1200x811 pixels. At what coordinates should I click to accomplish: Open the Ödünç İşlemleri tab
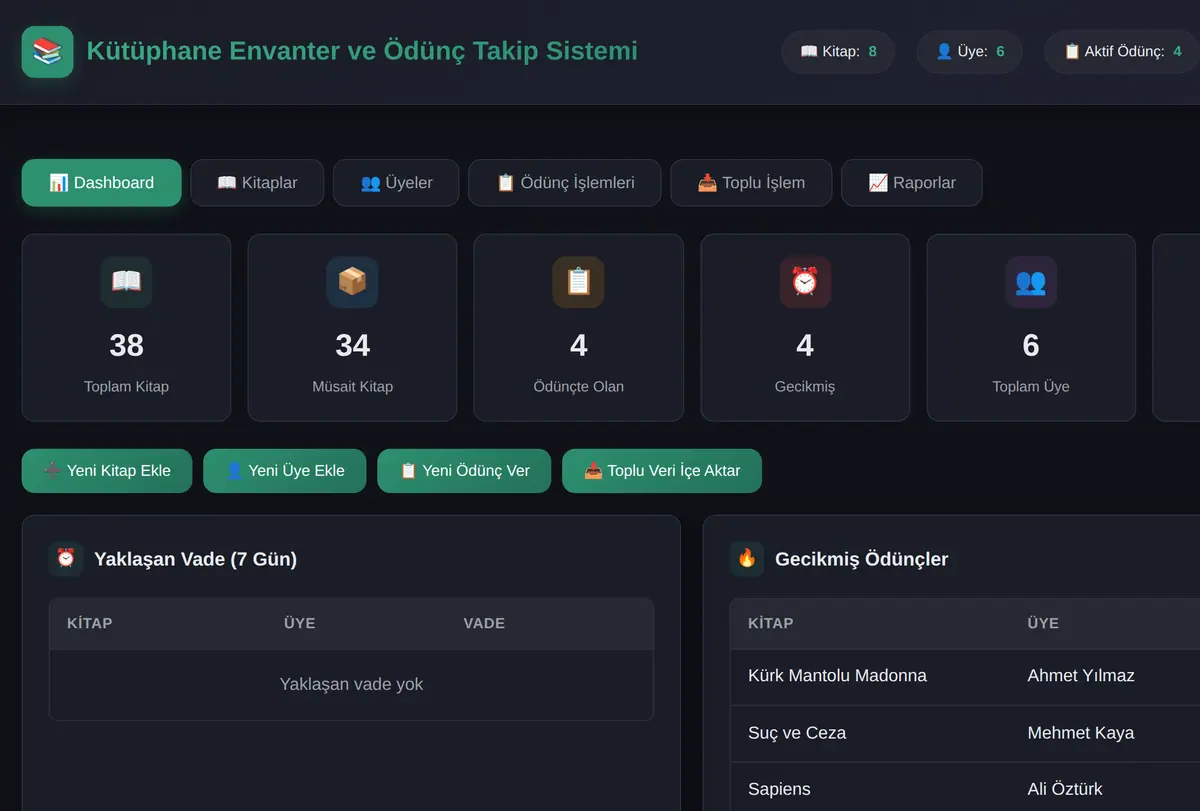pyautogui.click(x=565, y=183)
